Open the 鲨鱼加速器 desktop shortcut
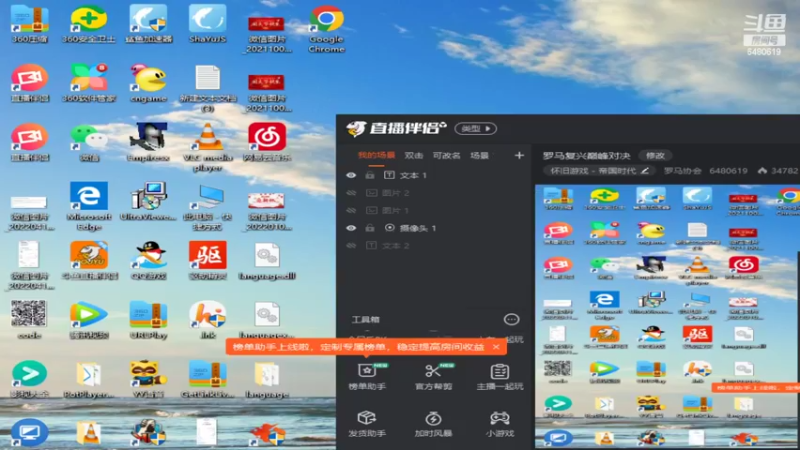 (148, 24)
